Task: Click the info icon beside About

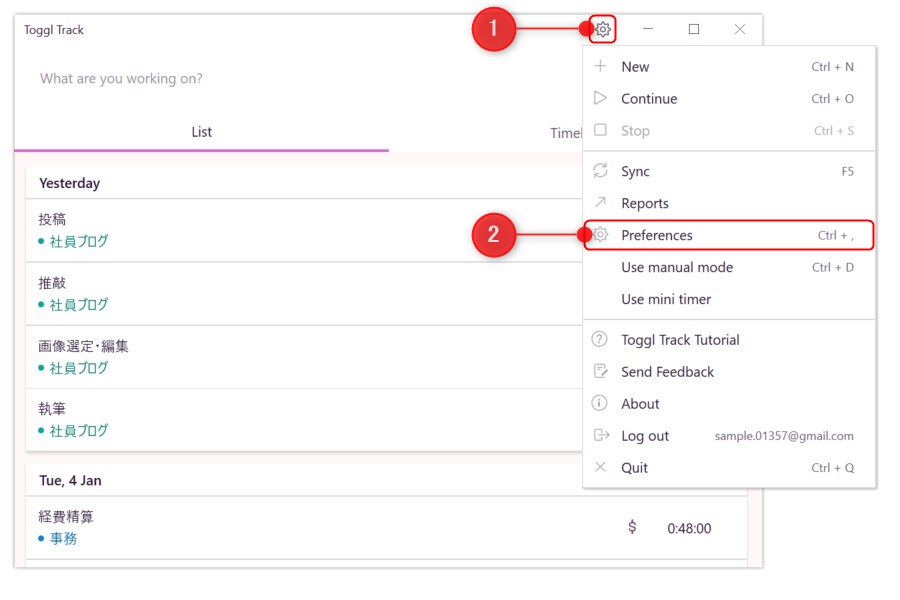Action: pos(599,403)
